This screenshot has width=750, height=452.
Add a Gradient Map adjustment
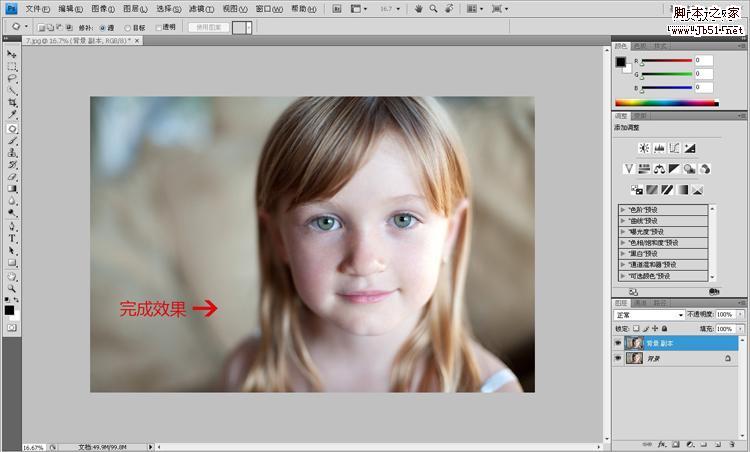pyautogui.click(x=682, y=190)
